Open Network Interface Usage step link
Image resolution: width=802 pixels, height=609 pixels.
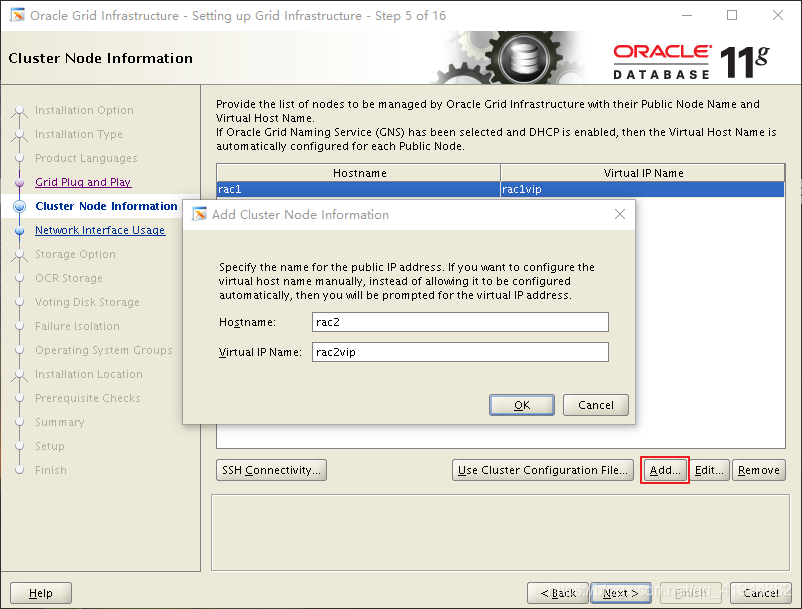point(100,230)
